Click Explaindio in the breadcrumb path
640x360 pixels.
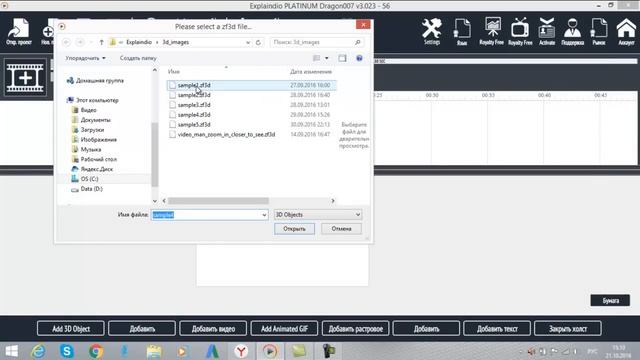(x=139, y=42)
